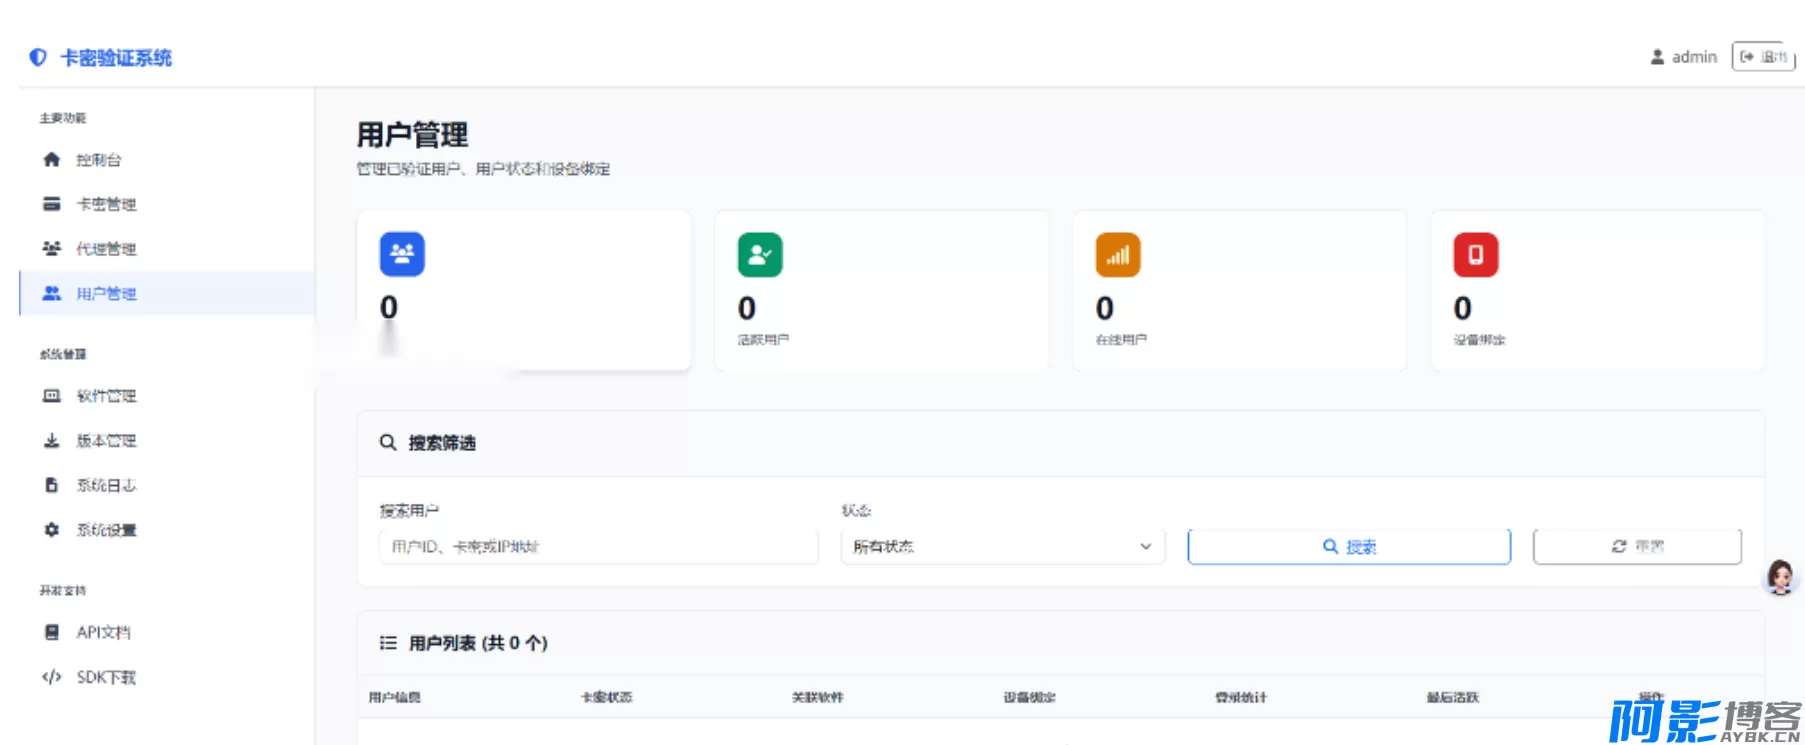Select 软件管理 in sidebar
Screen dimensions: 1805x745
pyautogui.click(x=106, y=396)
